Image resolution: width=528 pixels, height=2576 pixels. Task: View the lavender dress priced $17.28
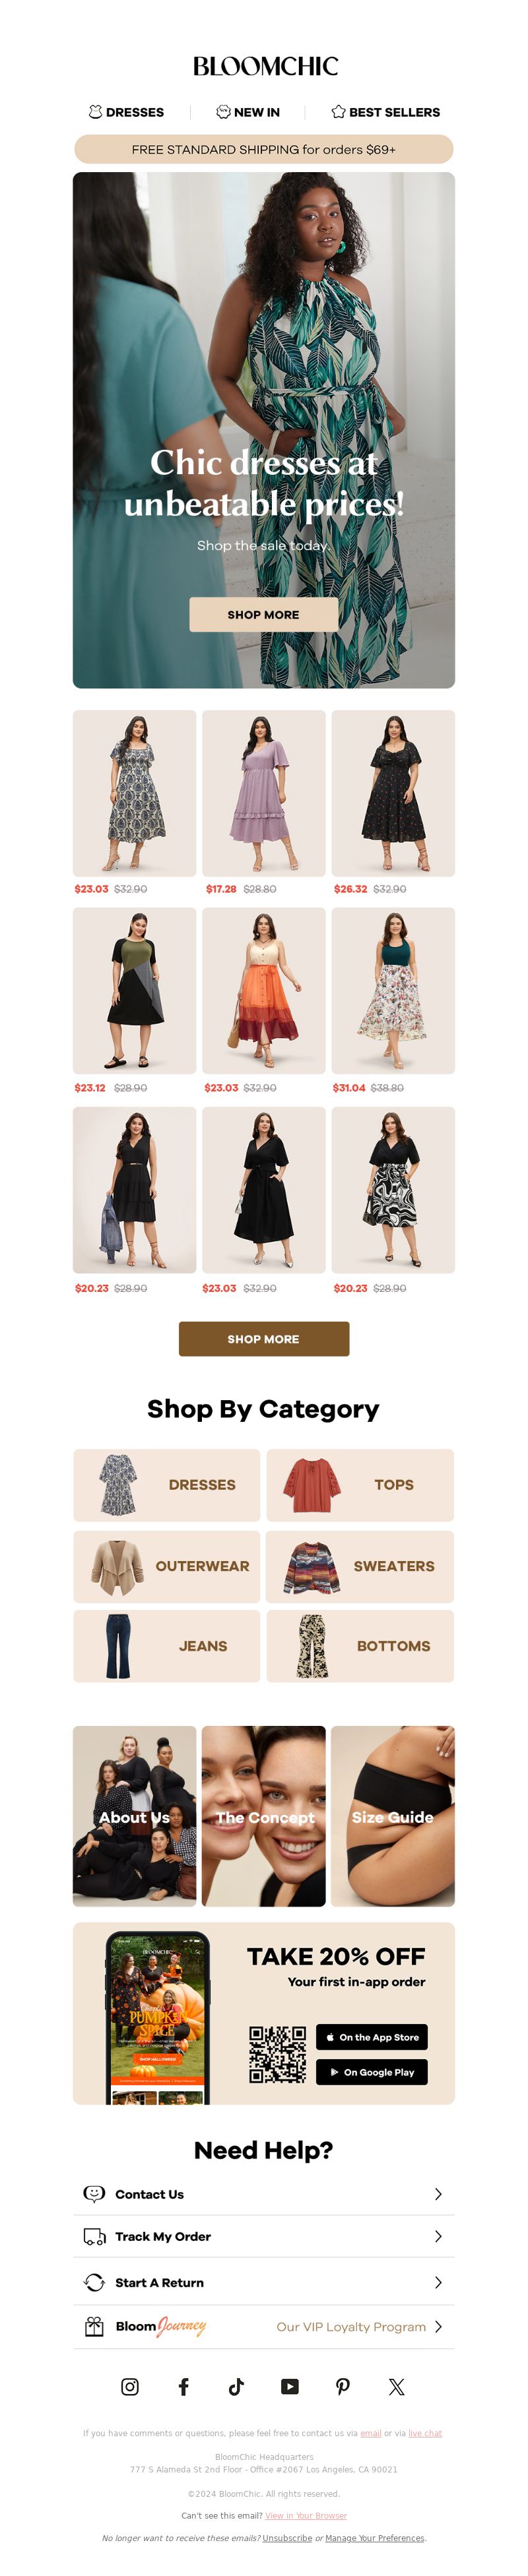pyautogui.click(x=264, y=793)
